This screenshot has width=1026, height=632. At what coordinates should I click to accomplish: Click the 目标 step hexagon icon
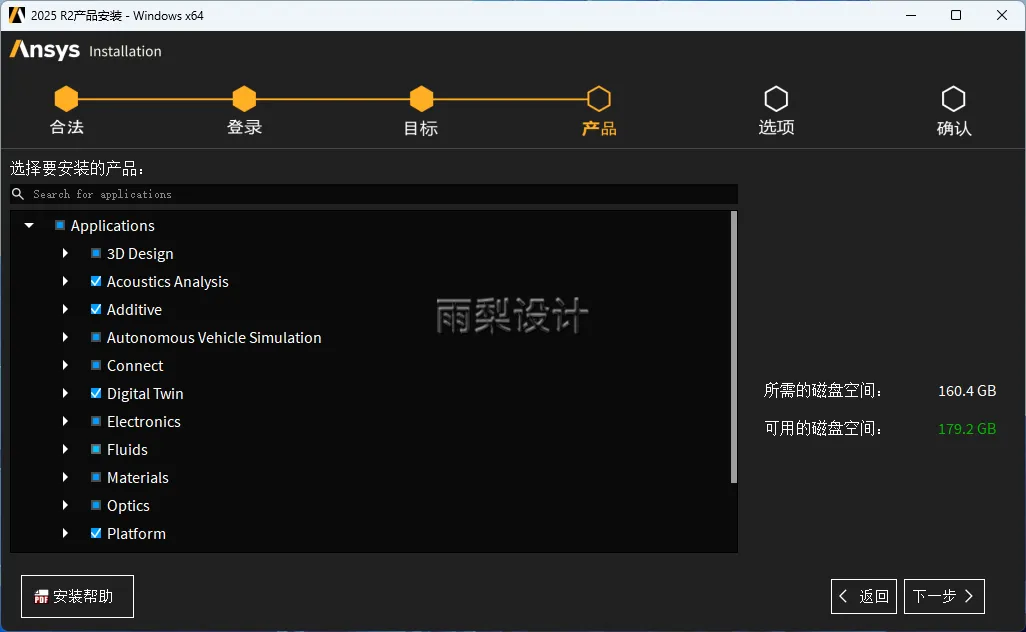point(421,99)
